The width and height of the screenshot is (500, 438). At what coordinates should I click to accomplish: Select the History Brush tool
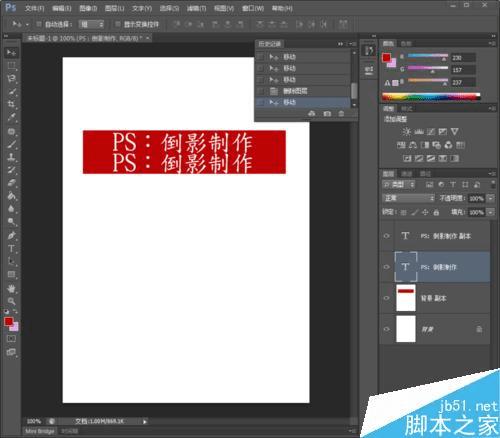tap(11, 170)
